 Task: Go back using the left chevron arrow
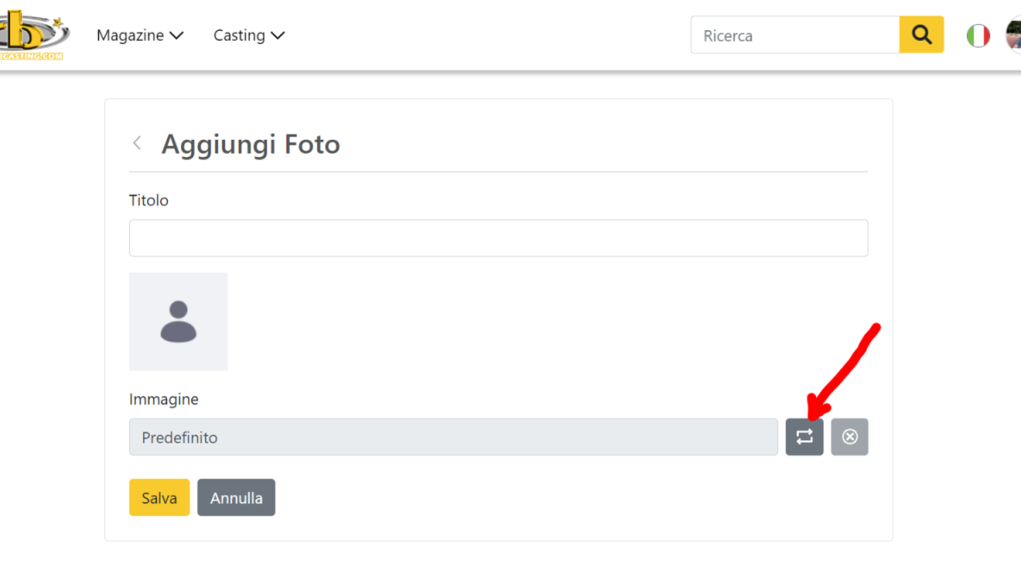pos(137,143)
